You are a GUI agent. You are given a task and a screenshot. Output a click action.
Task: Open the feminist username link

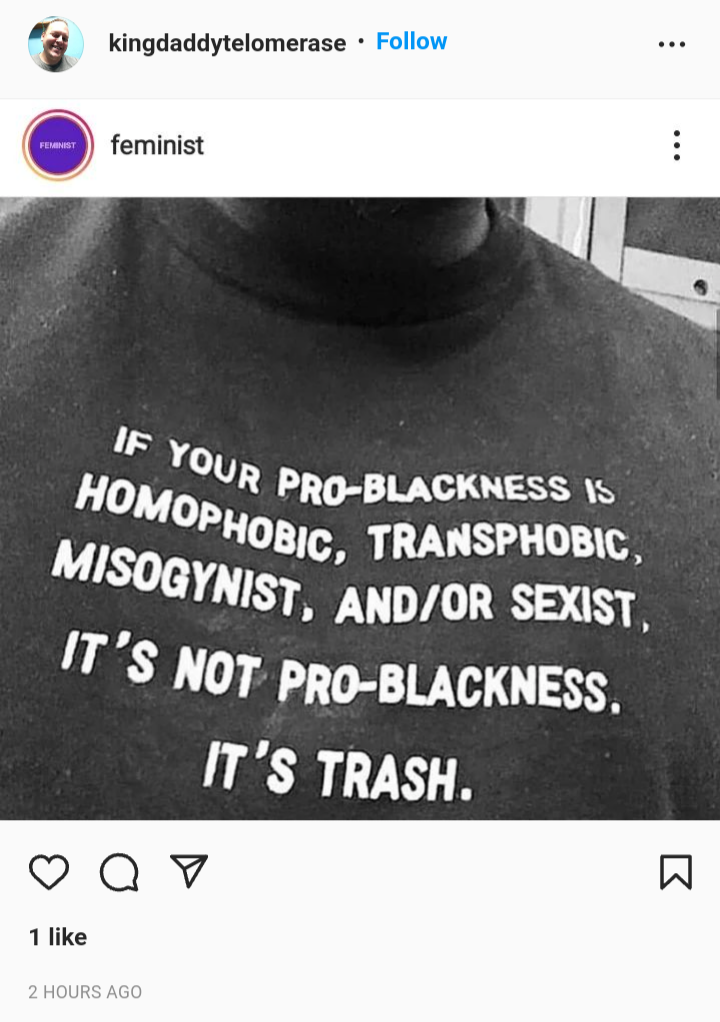[x=157, y=145]
